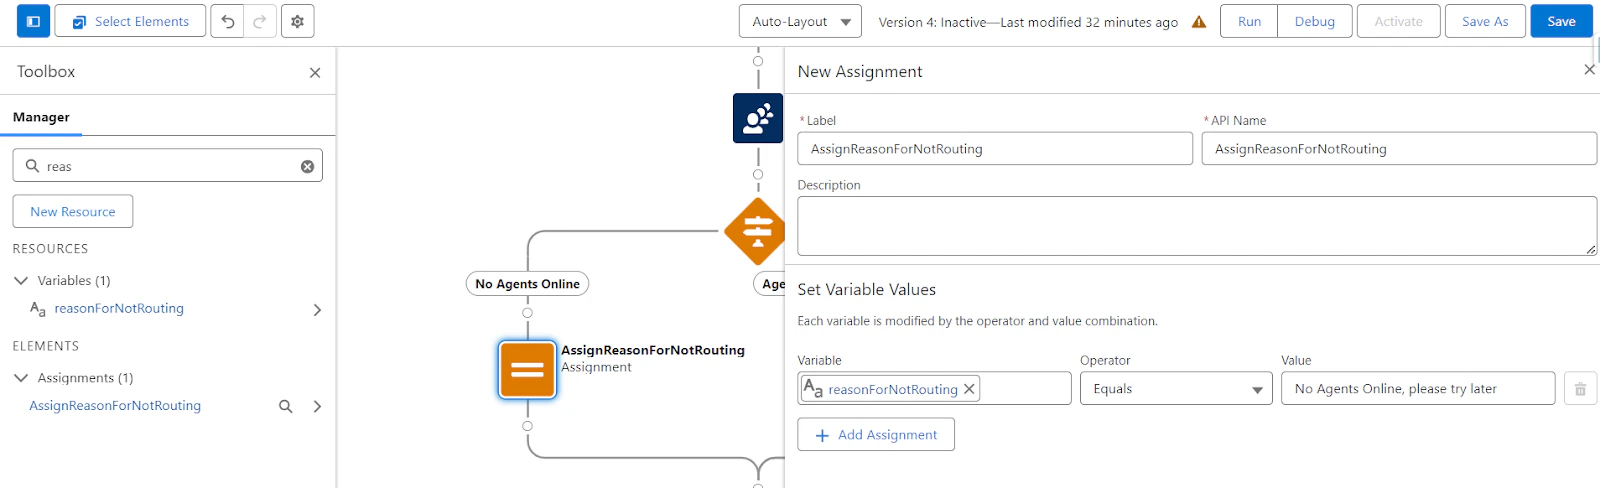Toggle the Toolbox panel icon
Viewport: 1600px width, 488px height.
coord(33,21)
